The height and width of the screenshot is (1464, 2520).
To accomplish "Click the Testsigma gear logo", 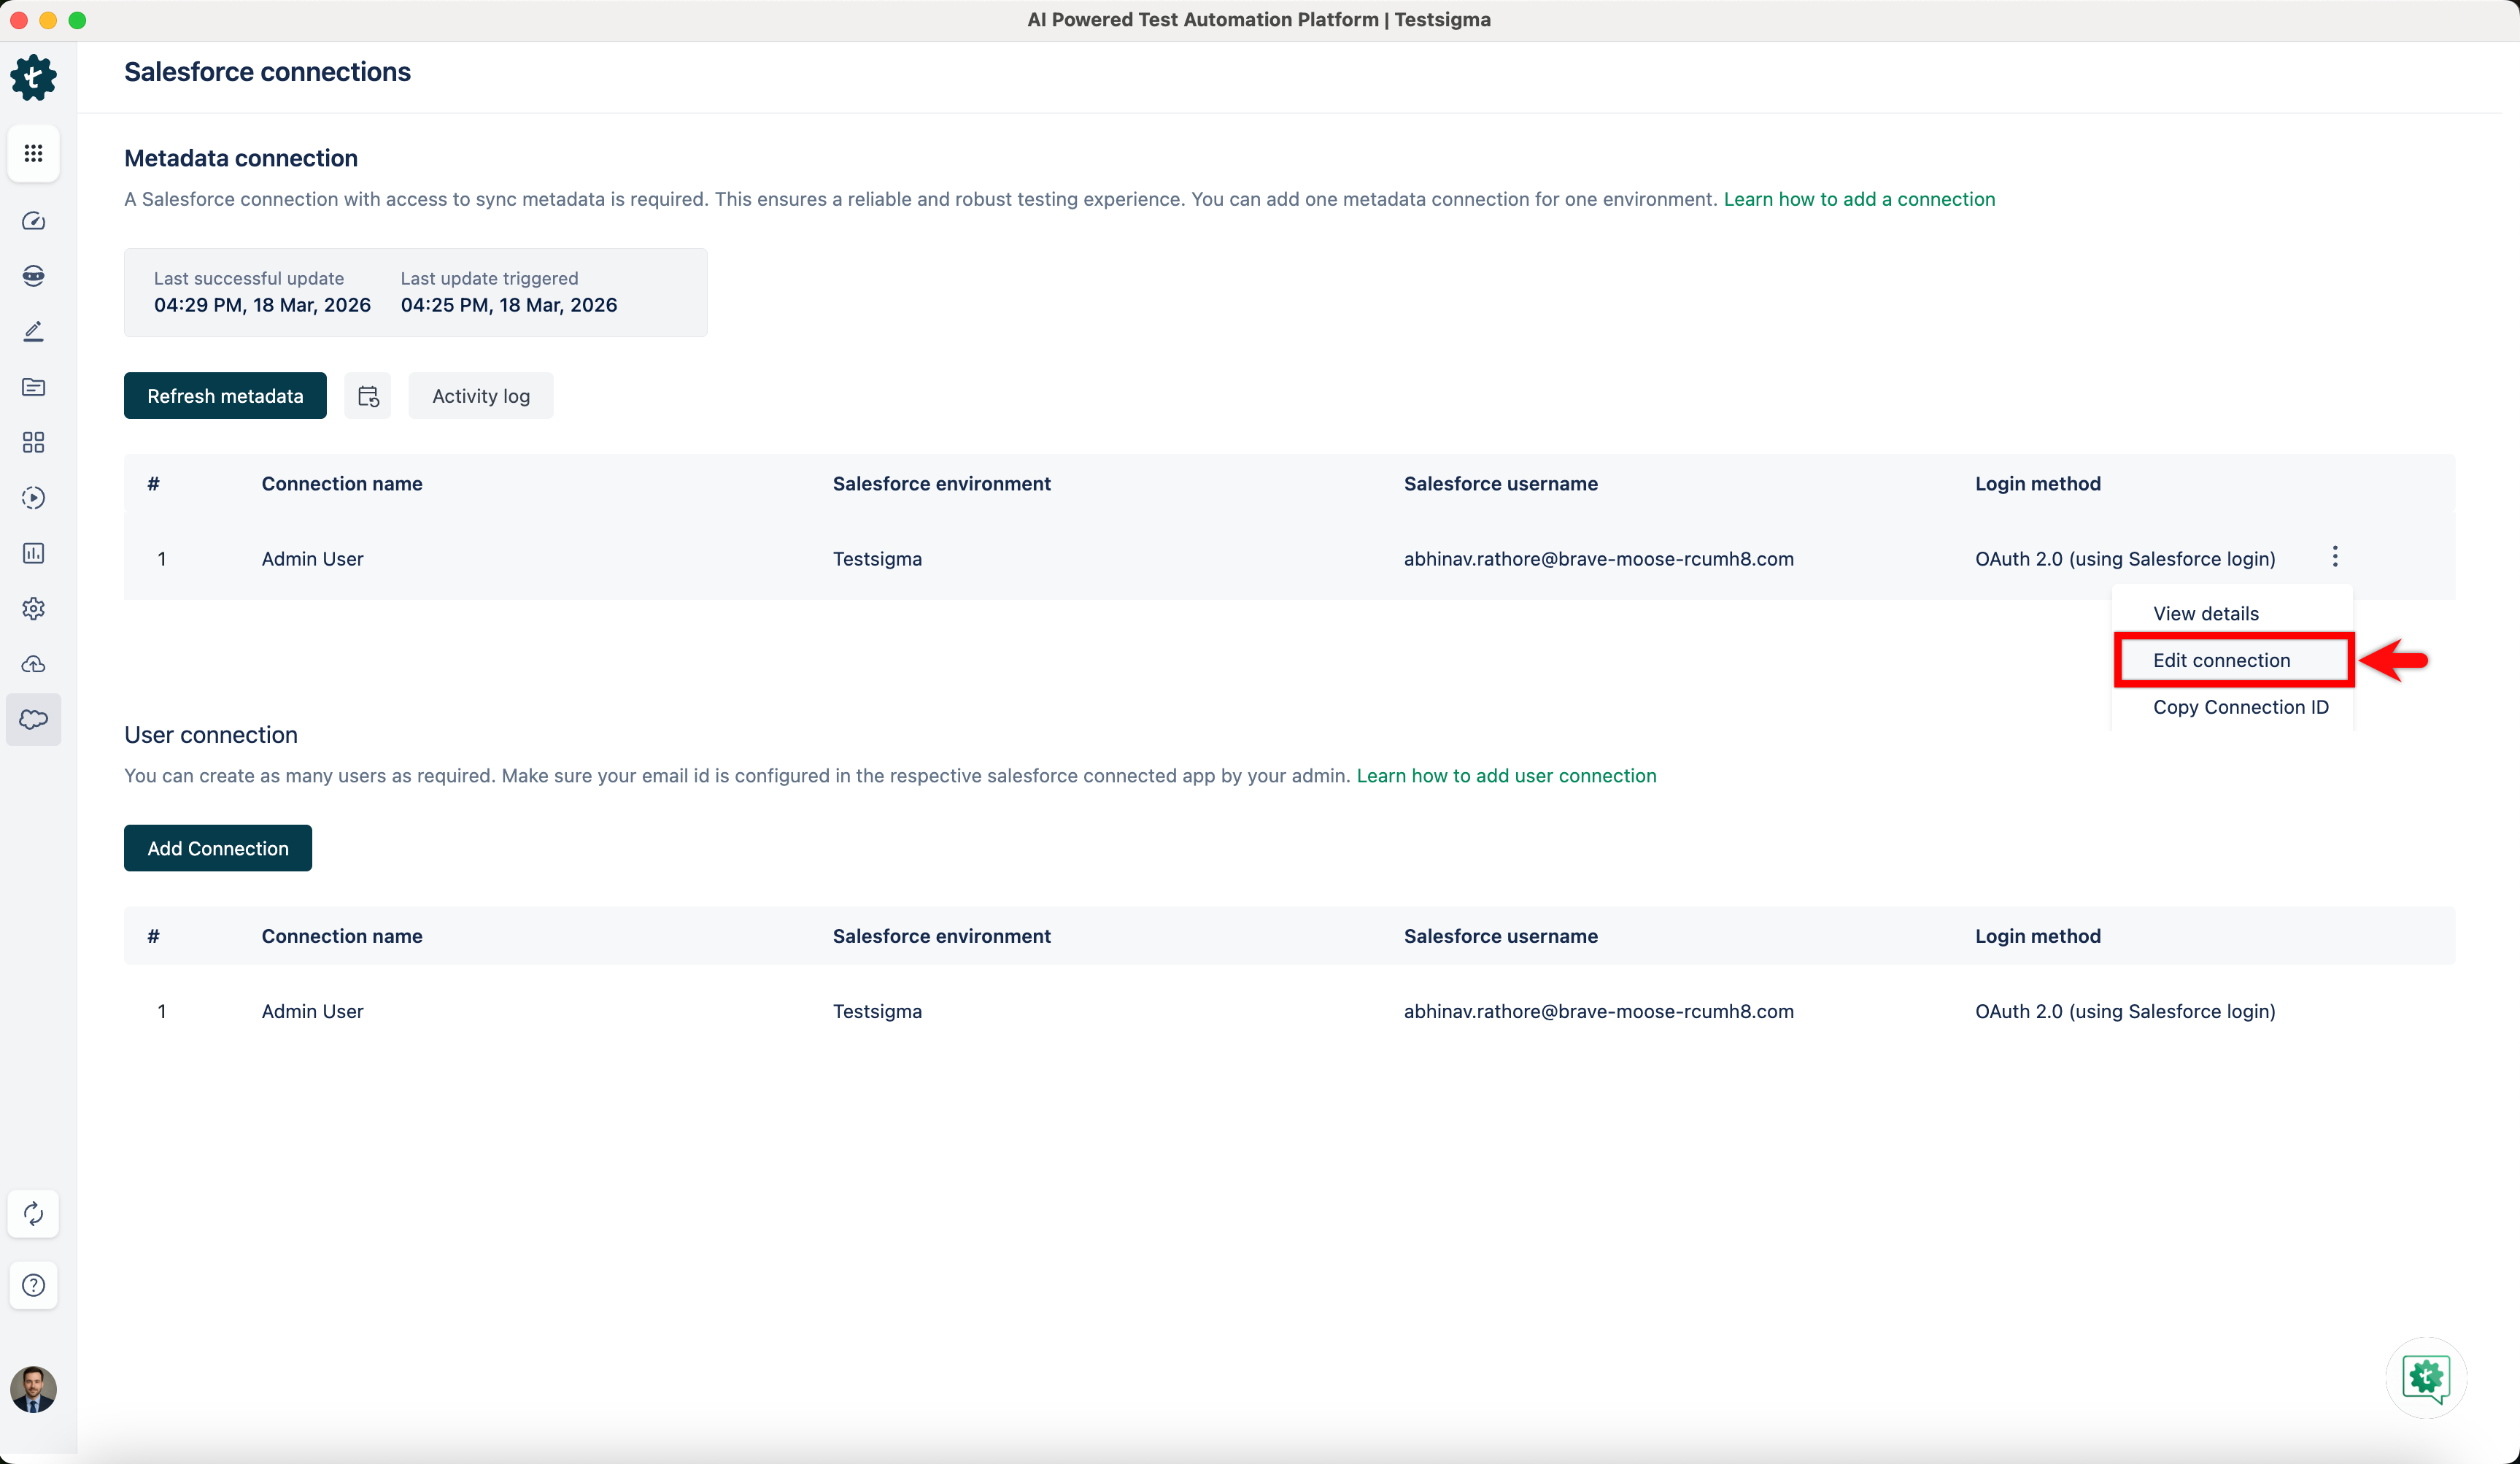I will pyautogui.click(x=33, y=77).
